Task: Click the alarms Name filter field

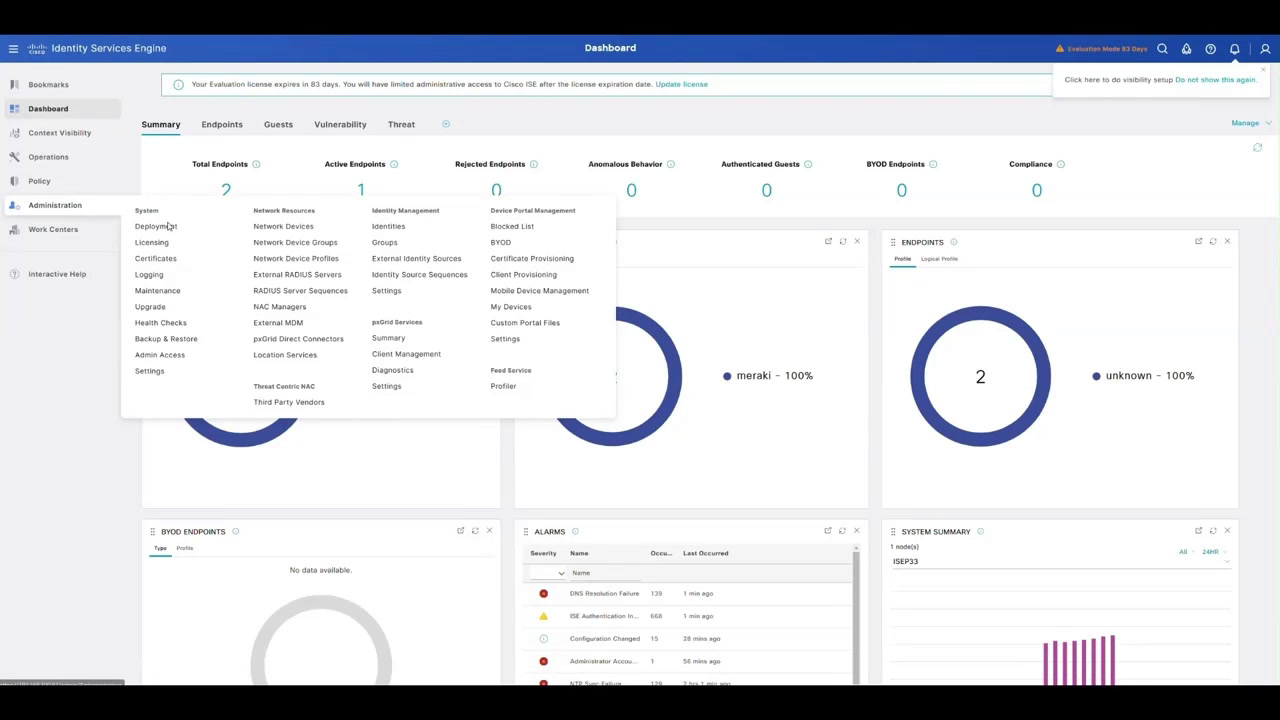Action: 606,573
